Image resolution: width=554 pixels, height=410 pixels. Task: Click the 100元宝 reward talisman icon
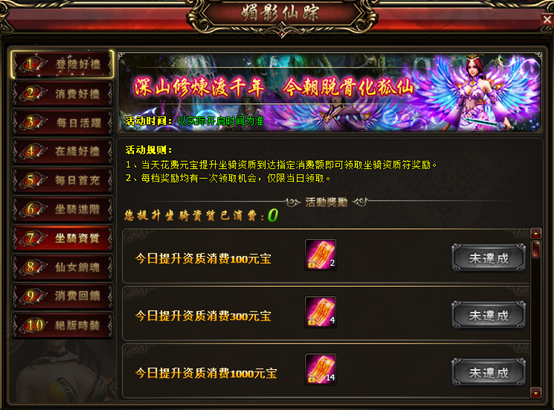320,255
